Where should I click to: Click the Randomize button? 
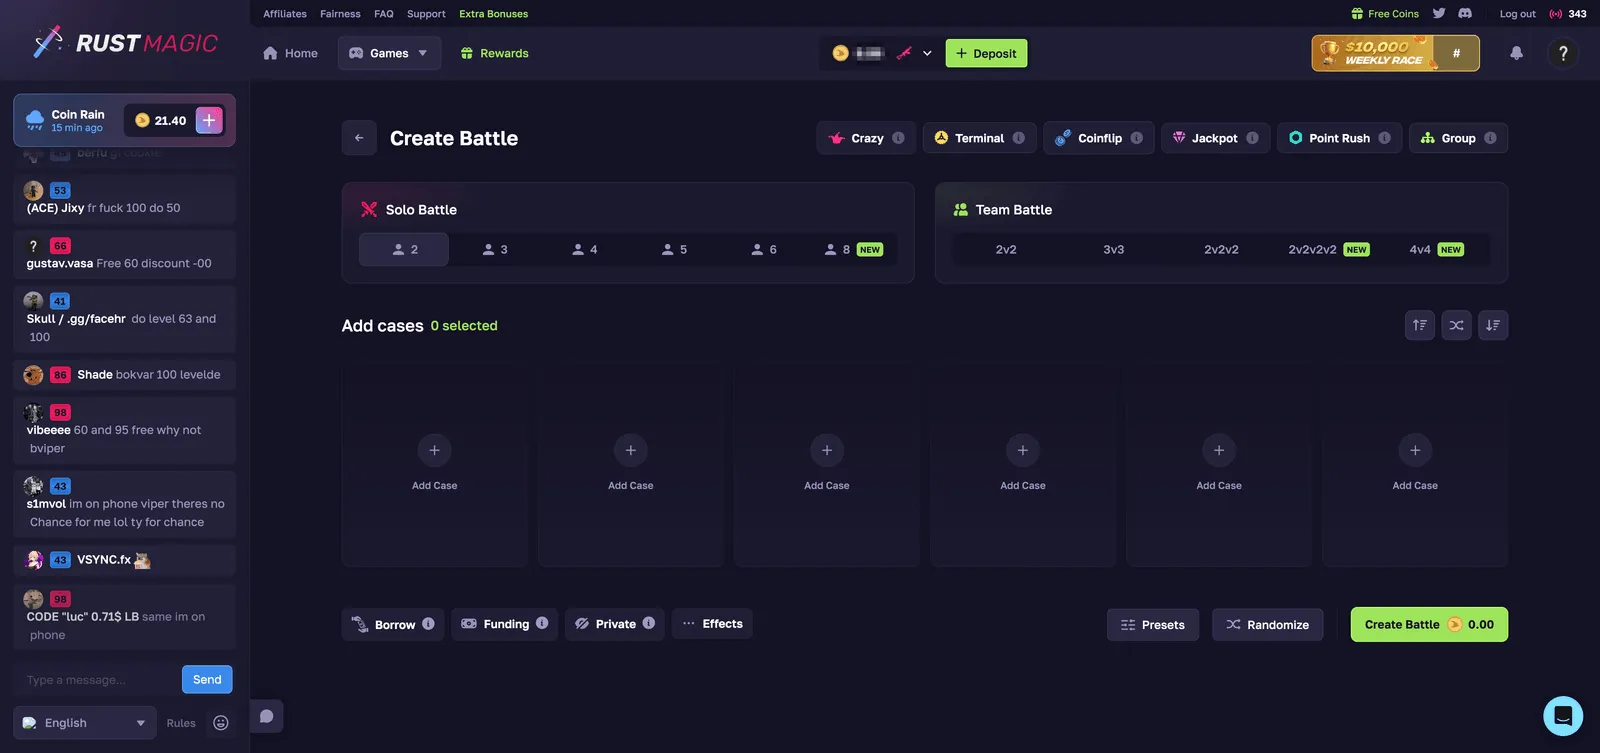(1267, 625)
